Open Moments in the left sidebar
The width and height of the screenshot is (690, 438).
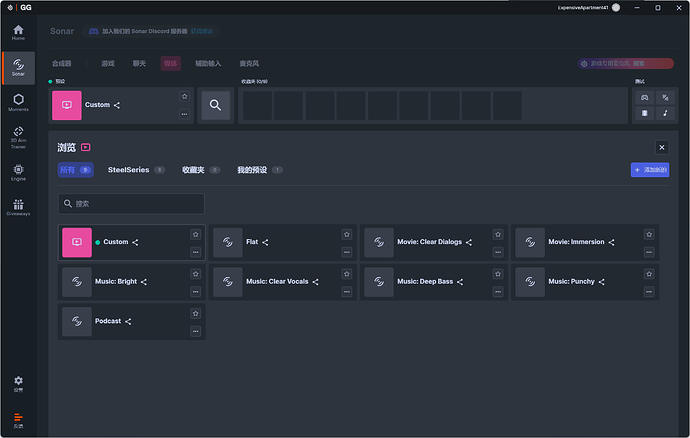pos(18,101)
